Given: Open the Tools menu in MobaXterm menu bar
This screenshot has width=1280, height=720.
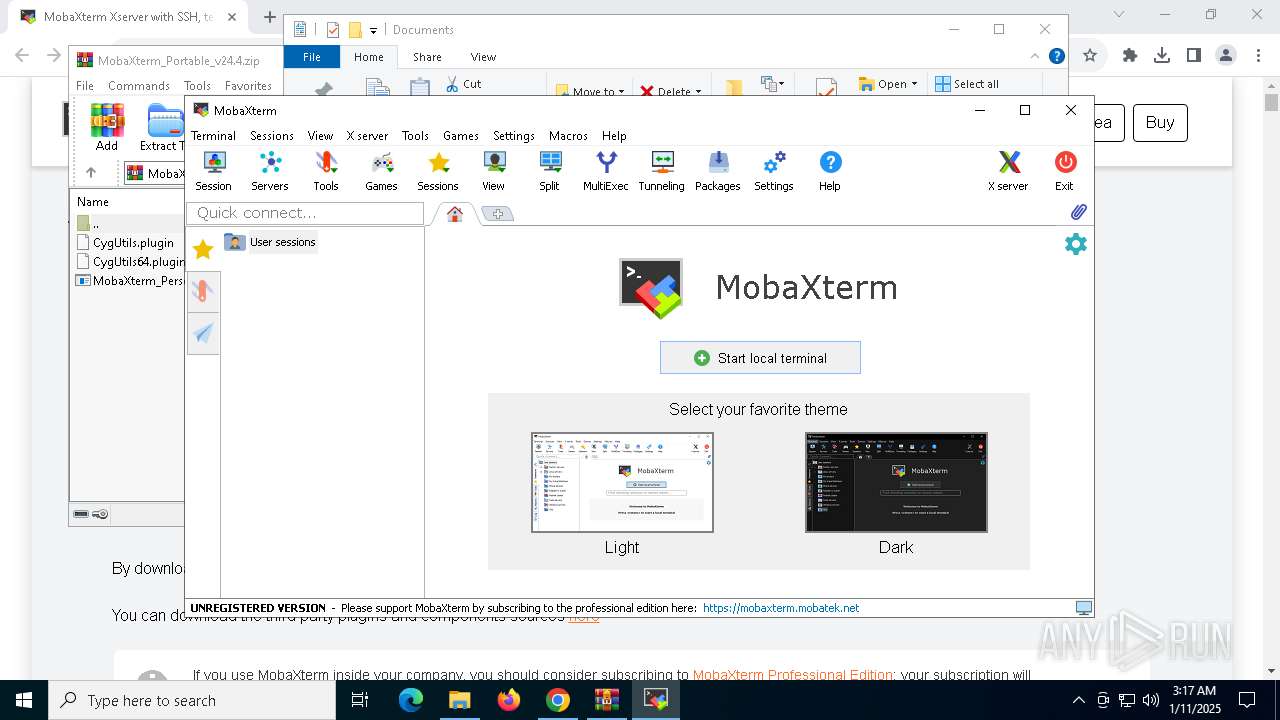Looking at the screenshot, I should [415, 136].
